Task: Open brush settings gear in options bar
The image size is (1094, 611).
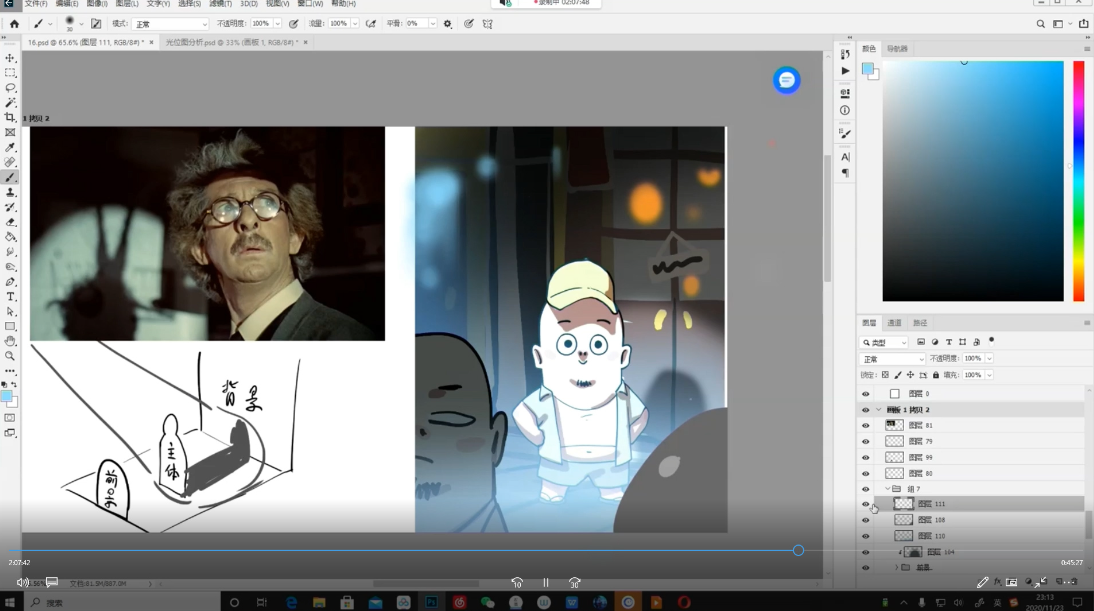Action: coord(448,24)
